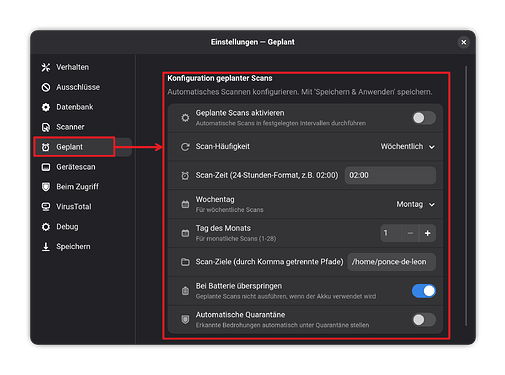Open Gerätescan settings page
The width and height of the screenshot is (505, 375).
(83, 167)
